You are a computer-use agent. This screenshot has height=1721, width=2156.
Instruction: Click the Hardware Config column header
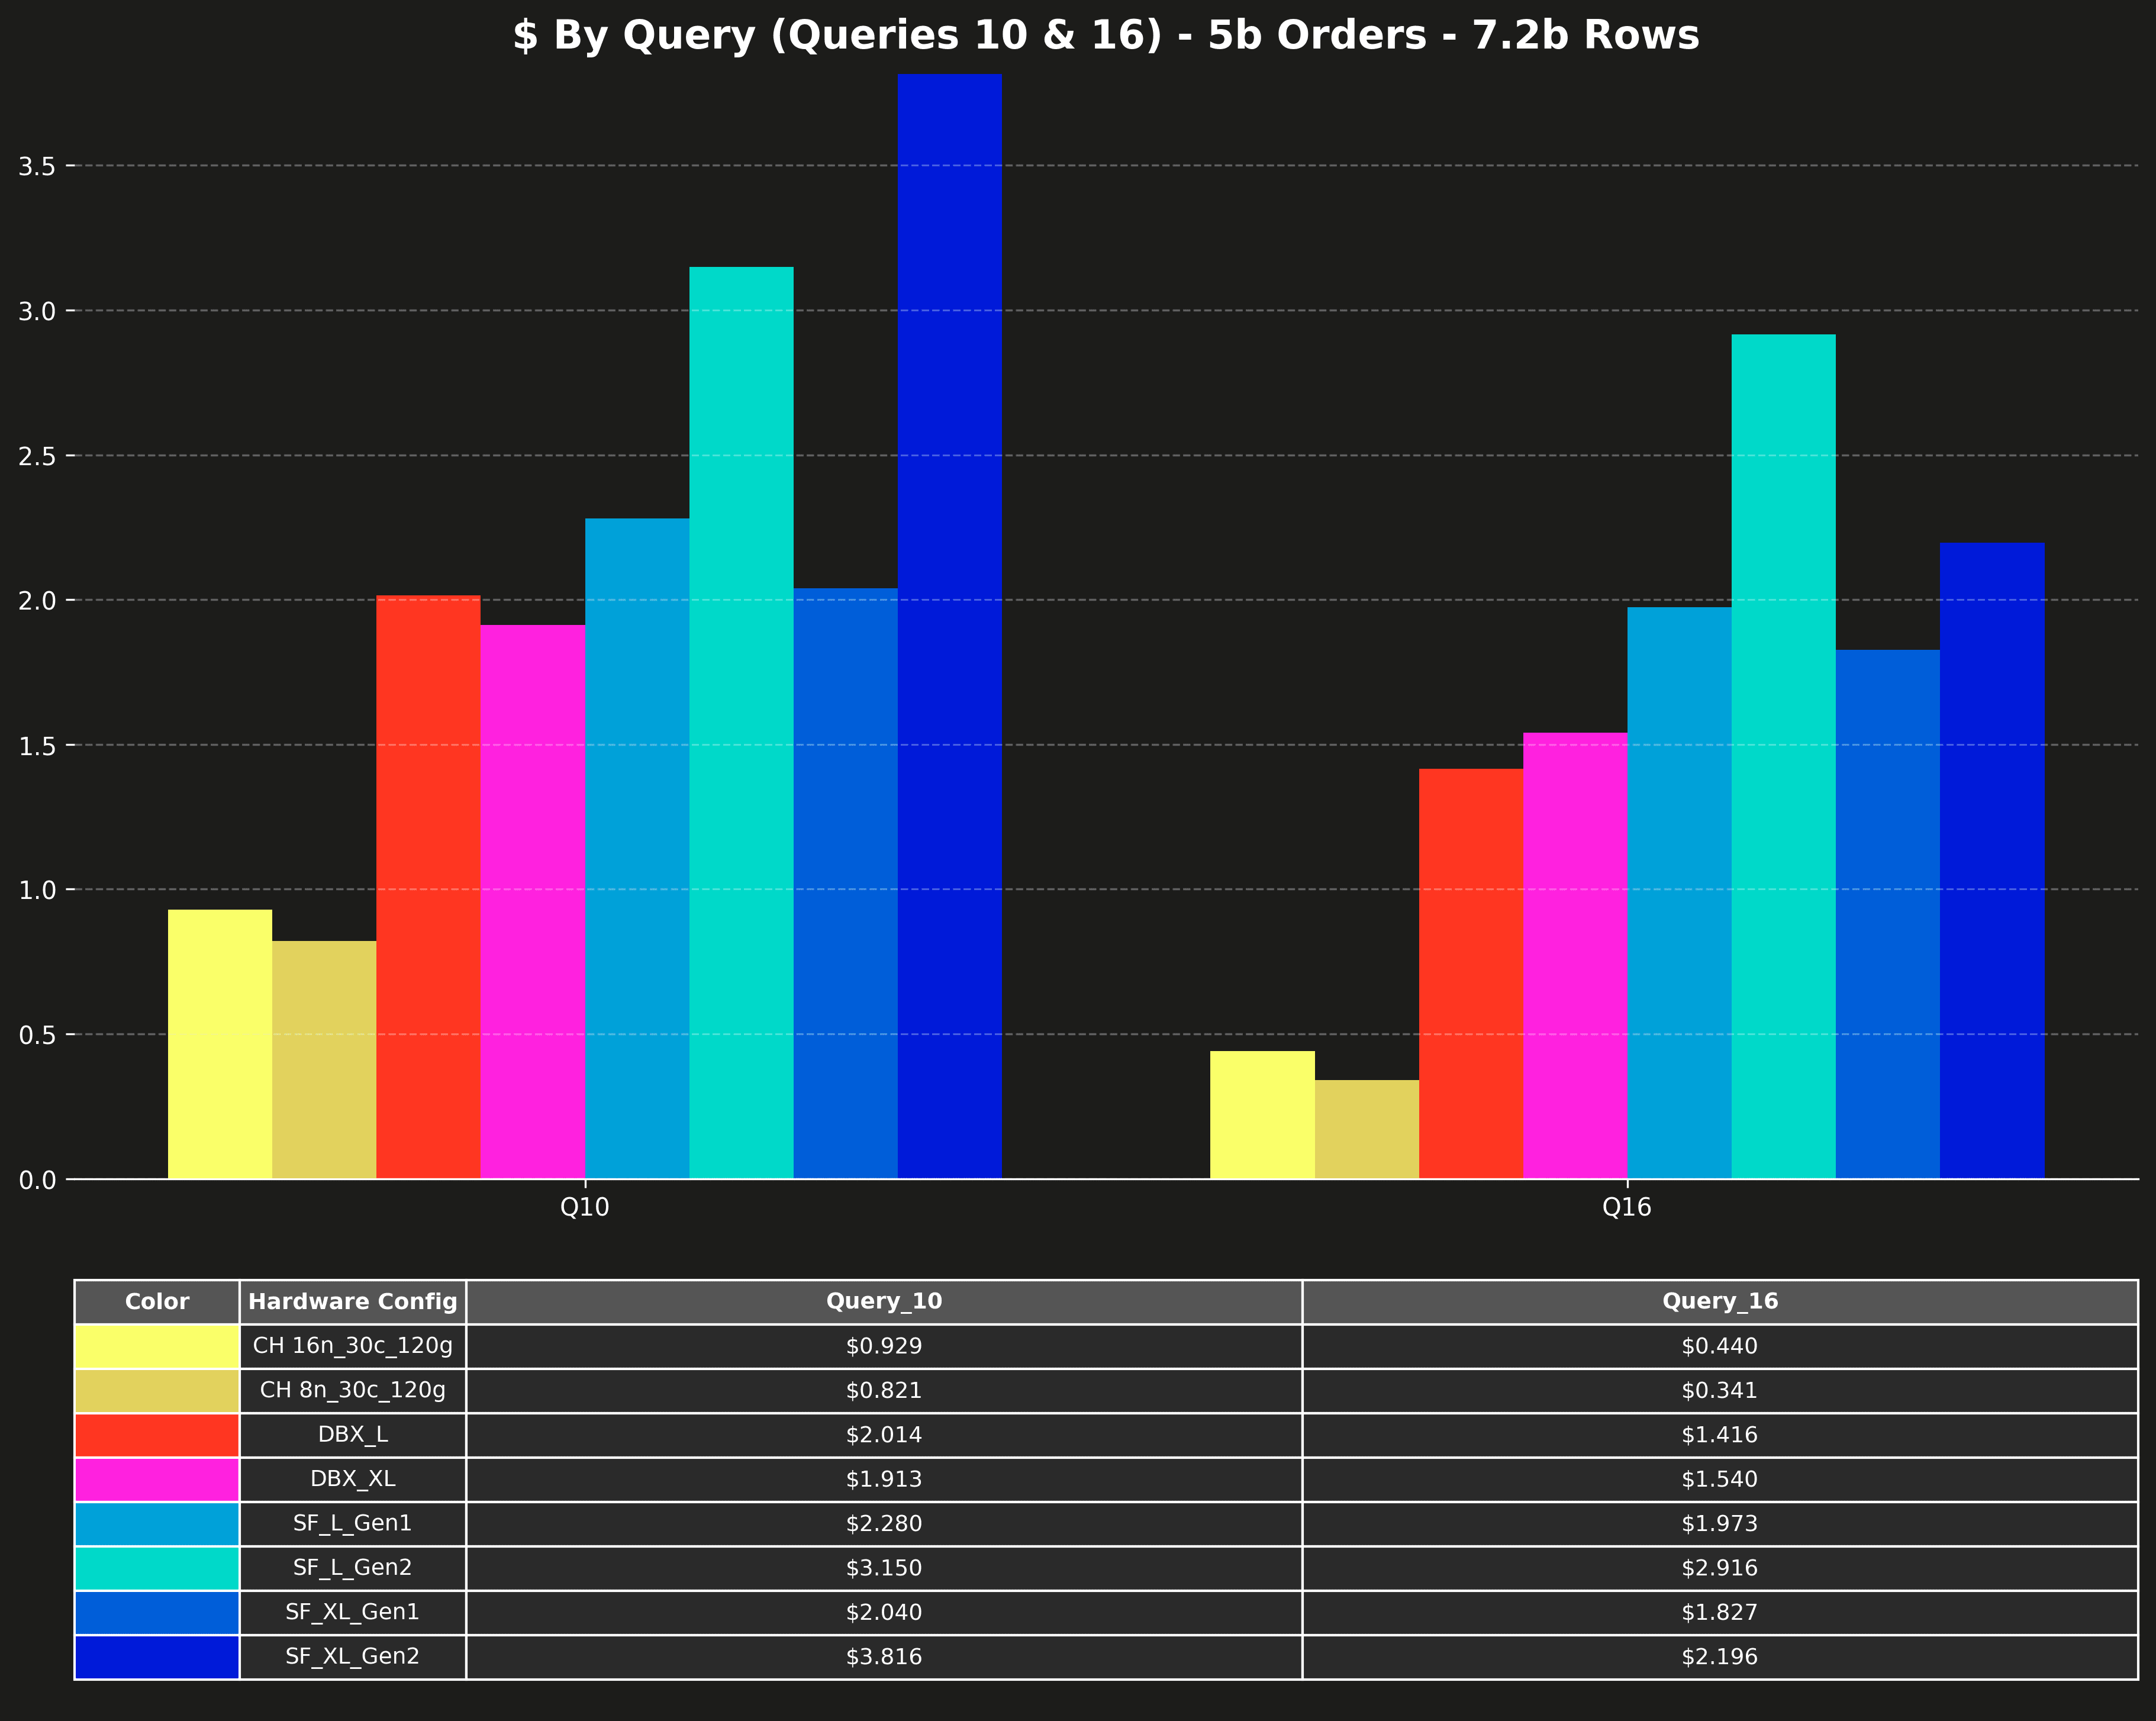click(352, 1301)
